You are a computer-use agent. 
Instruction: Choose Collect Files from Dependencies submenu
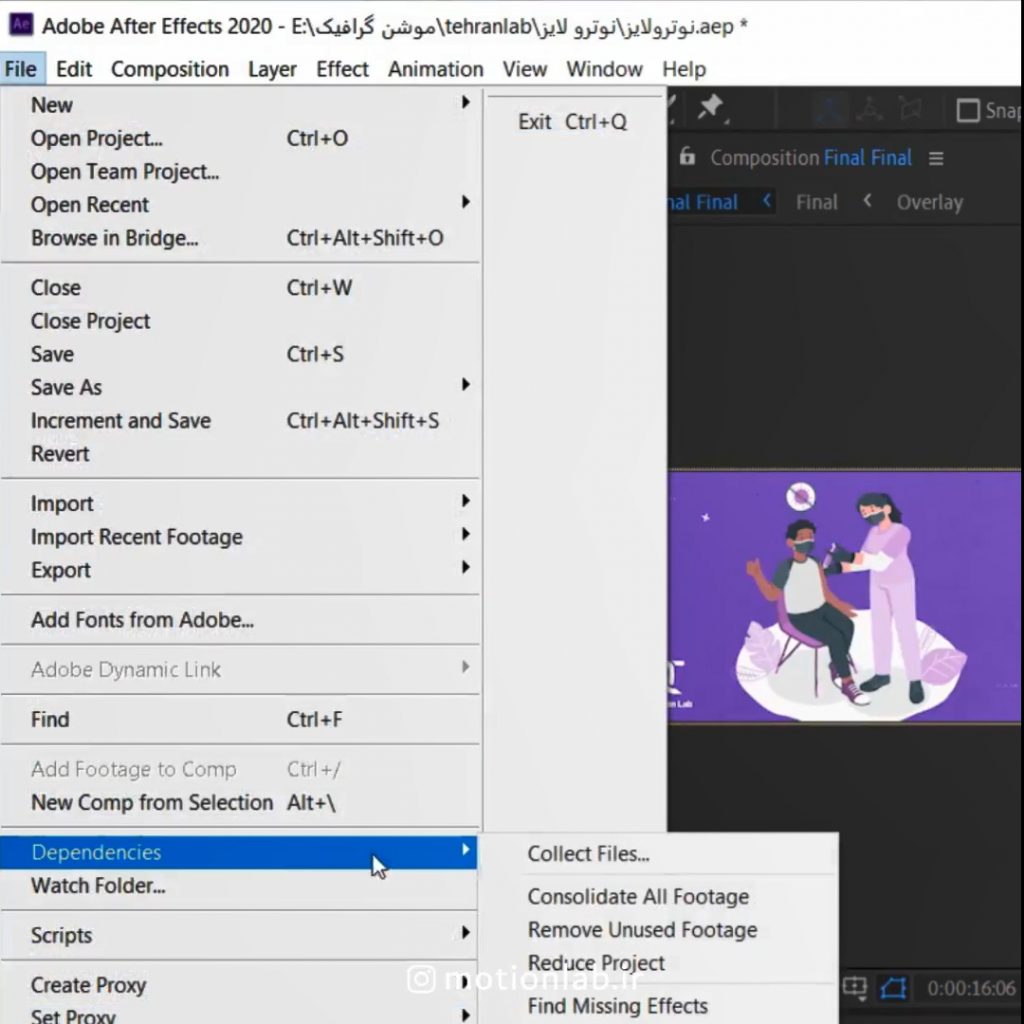pyautogui.click(x=588, y=854)
